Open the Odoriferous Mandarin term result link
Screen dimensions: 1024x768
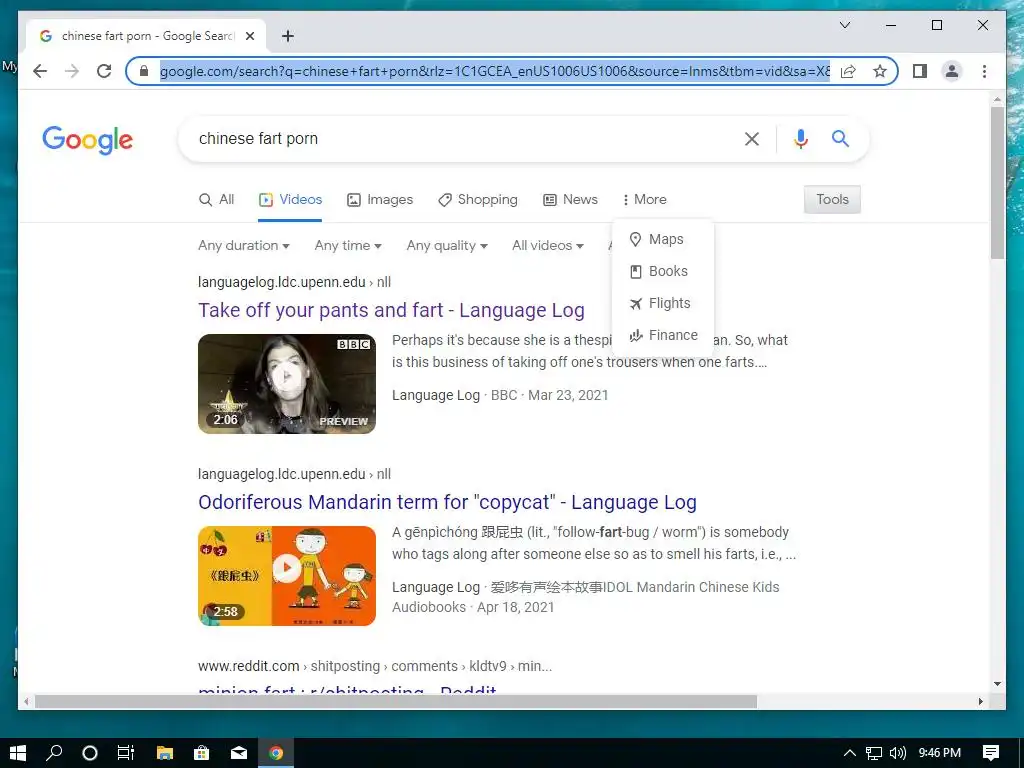point(447,502)
